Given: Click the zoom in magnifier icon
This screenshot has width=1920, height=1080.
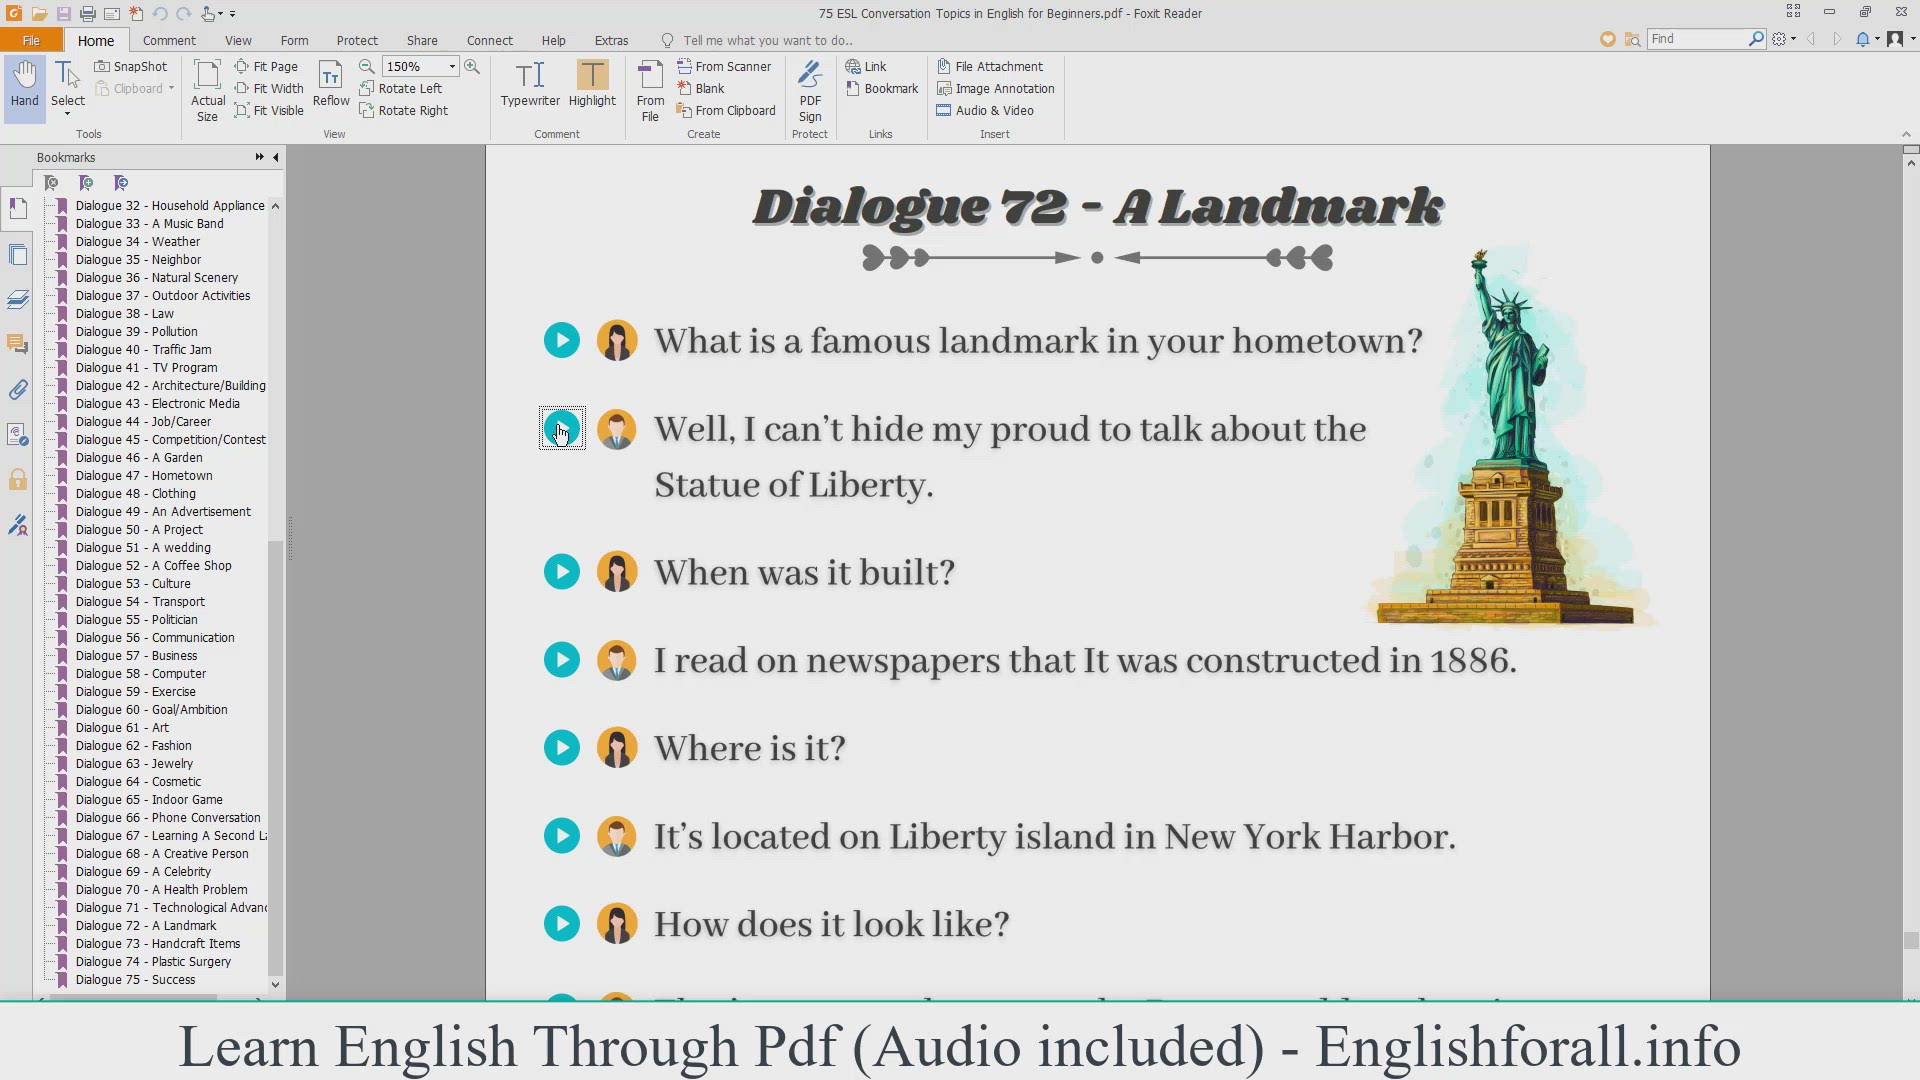Looking at the screenshot, I should (x=472, y=66).
